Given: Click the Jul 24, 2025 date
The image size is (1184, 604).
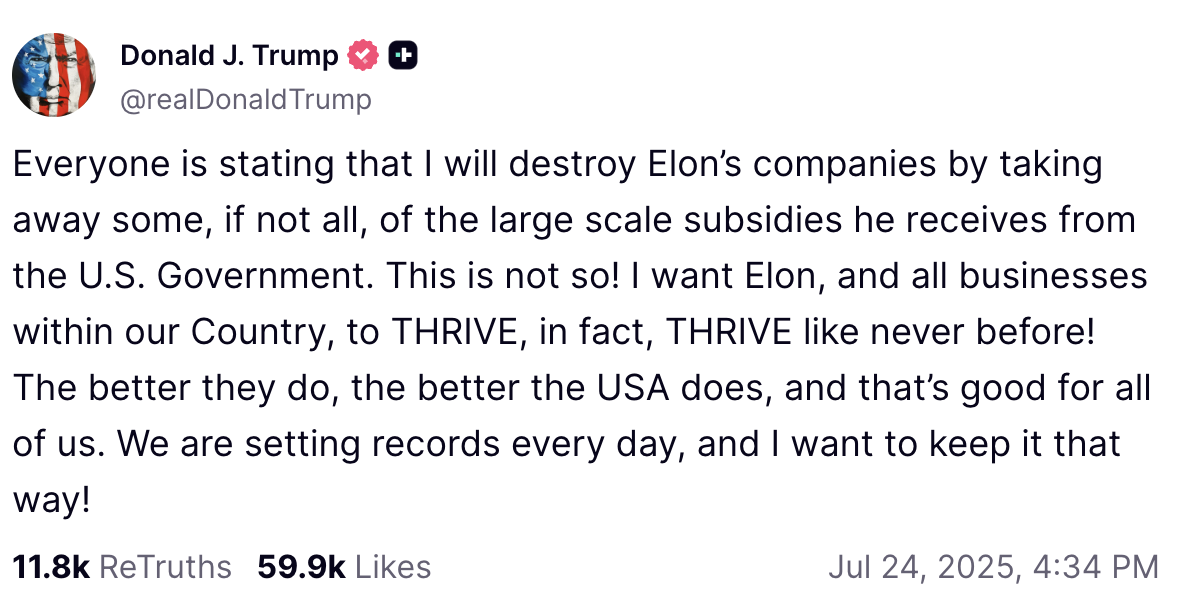Looking at the screenshot, I should [x=920, y=568].
